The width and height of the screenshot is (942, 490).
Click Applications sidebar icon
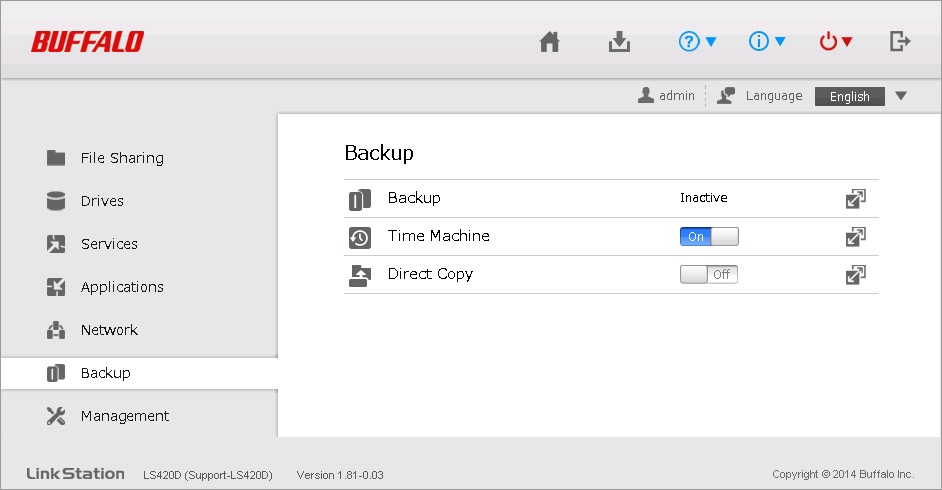point(56,287)
